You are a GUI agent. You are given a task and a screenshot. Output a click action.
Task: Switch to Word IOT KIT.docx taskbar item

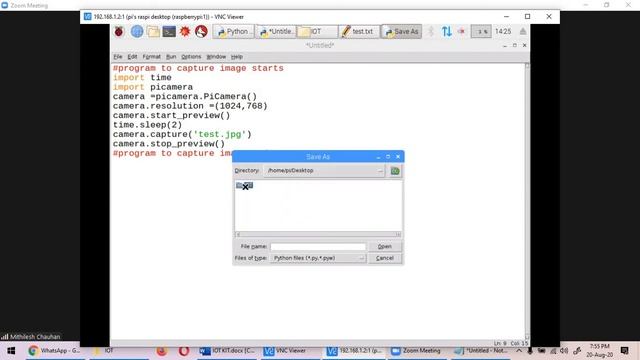(x=227, y=351)
